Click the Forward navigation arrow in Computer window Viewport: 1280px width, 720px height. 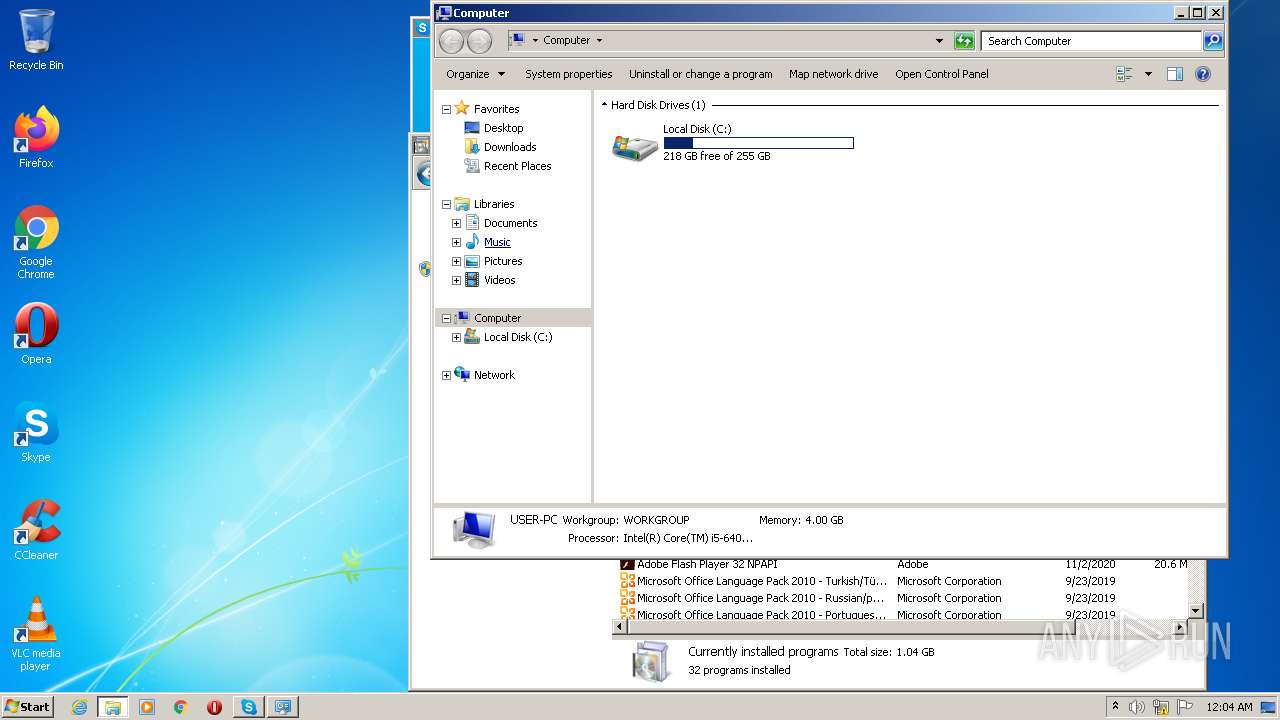tap(480, 41)
